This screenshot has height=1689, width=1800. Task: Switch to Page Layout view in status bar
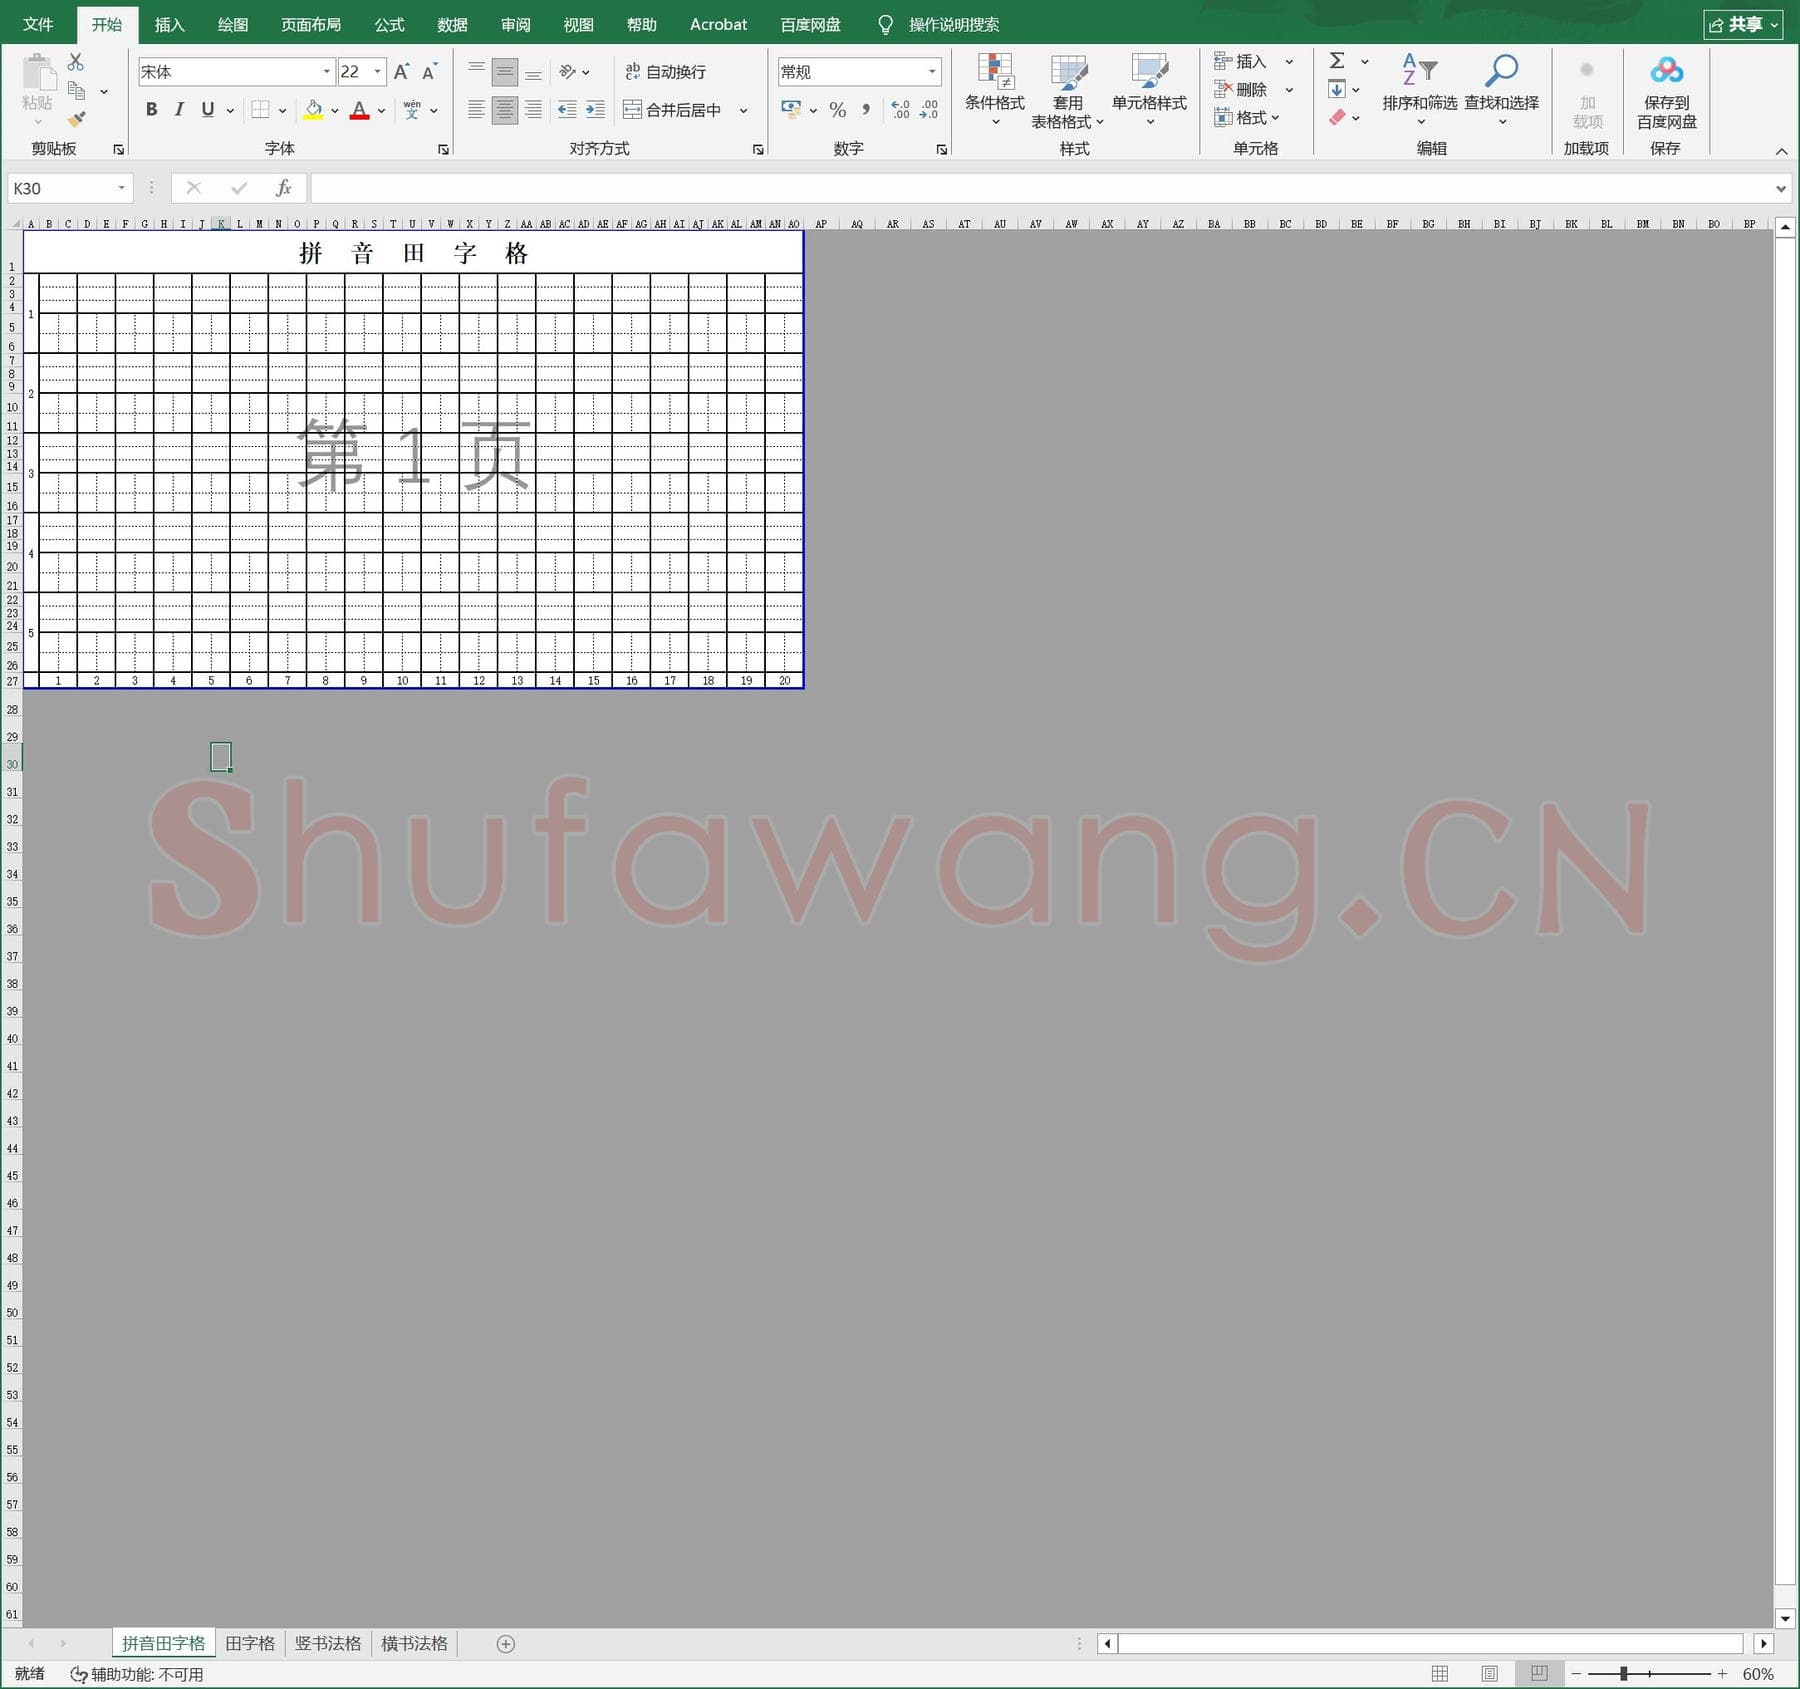[1489, 1674]
